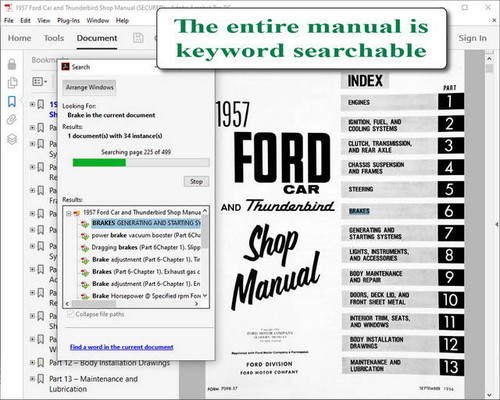Open bookmark 'Part 12 – Body Installation Drawings'
This screenshot has width=500, height=400.
[109, 363]
